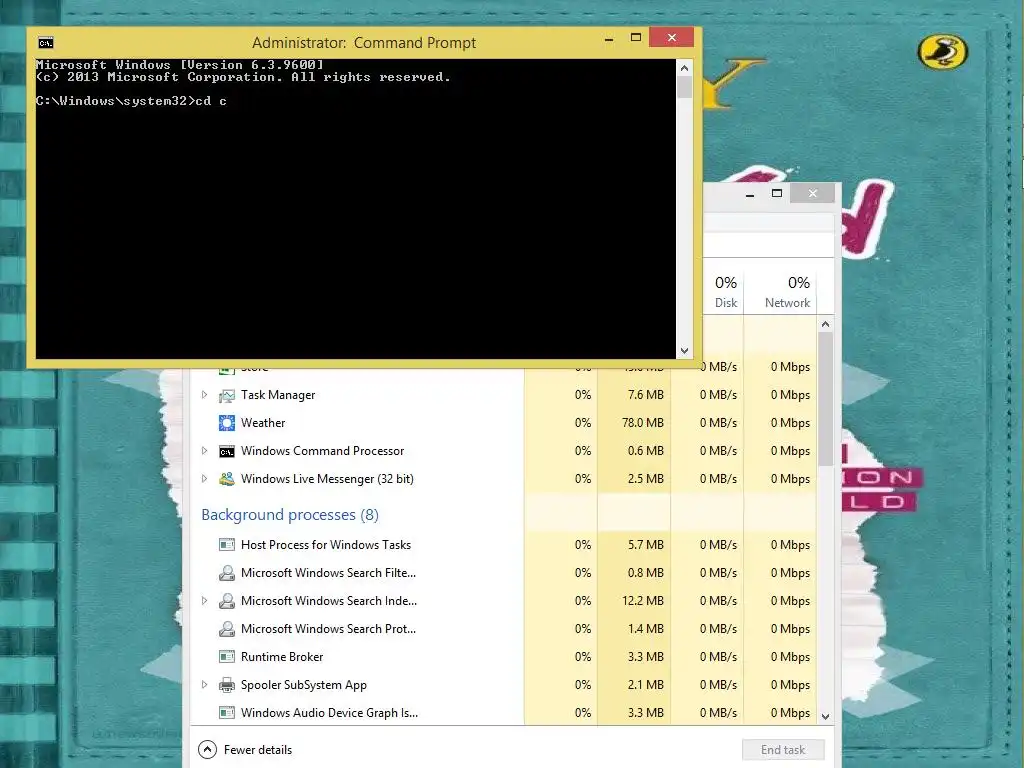
Task: Click the End task button
Action: [x=783, y=750]
